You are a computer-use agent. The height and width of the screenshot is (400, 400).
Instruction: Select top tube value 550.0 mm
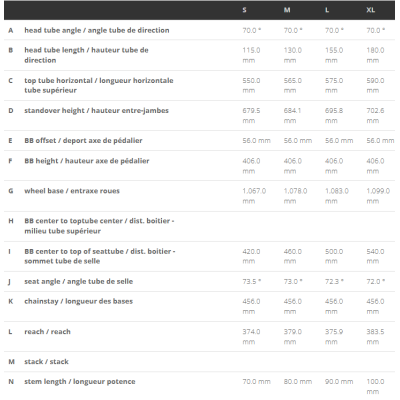click(251, 85)
